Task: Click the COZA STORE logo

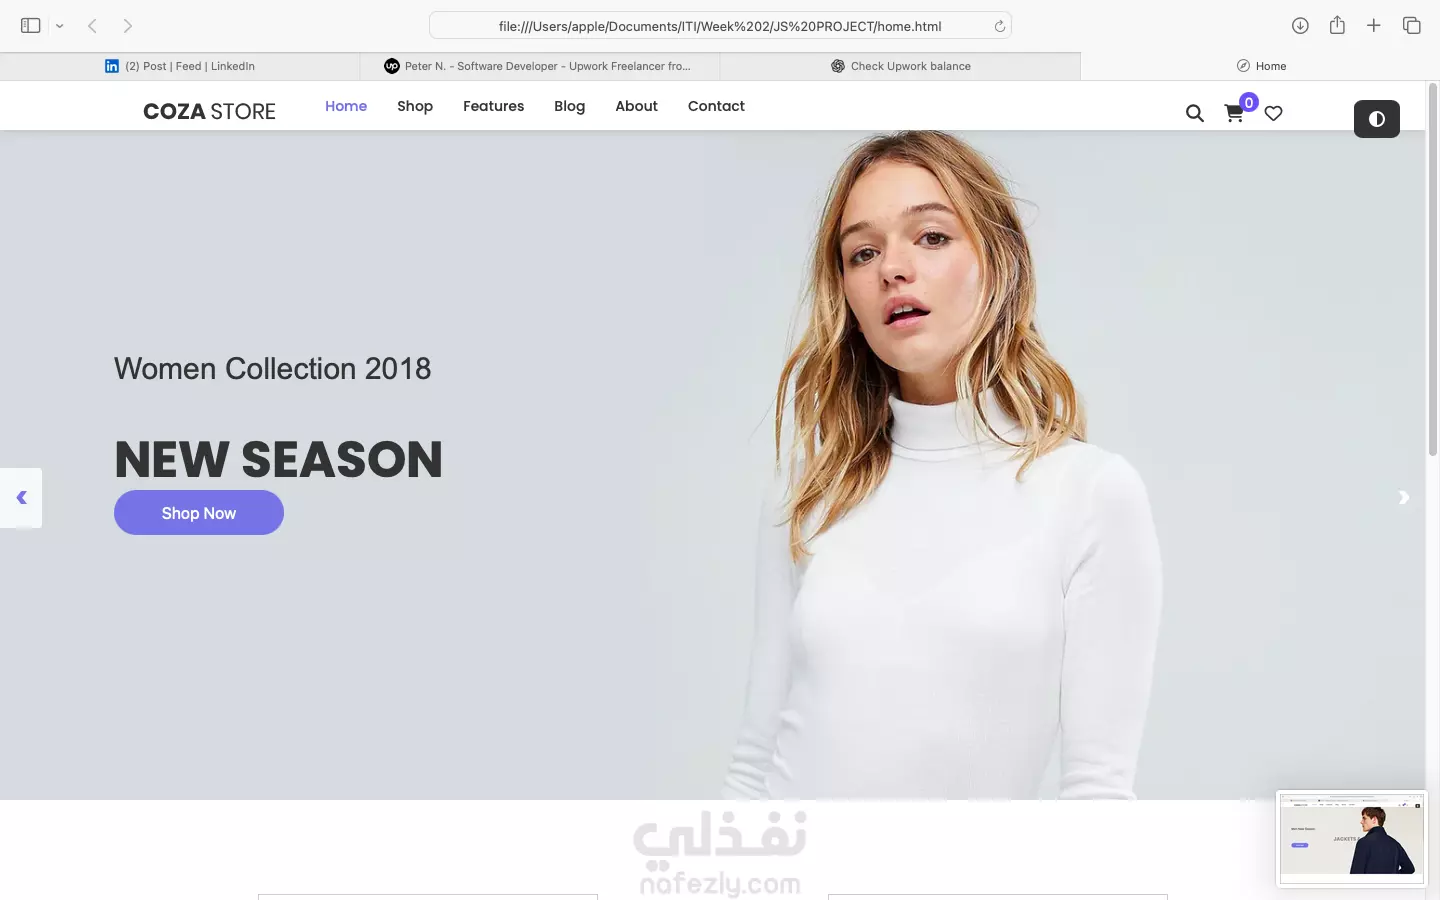Action: click(209, 111)
